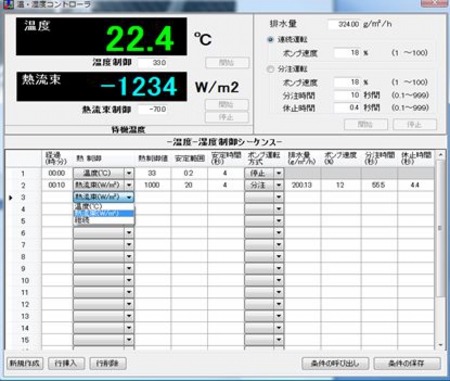Click the 排水量 input field

[x=344, y=24]
